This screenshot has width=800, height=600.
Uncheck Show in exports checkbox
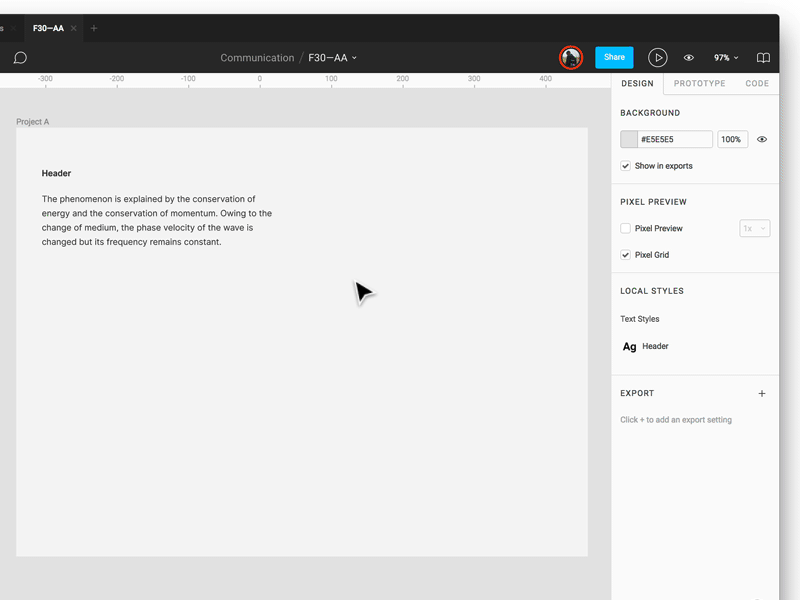[626, 166]
